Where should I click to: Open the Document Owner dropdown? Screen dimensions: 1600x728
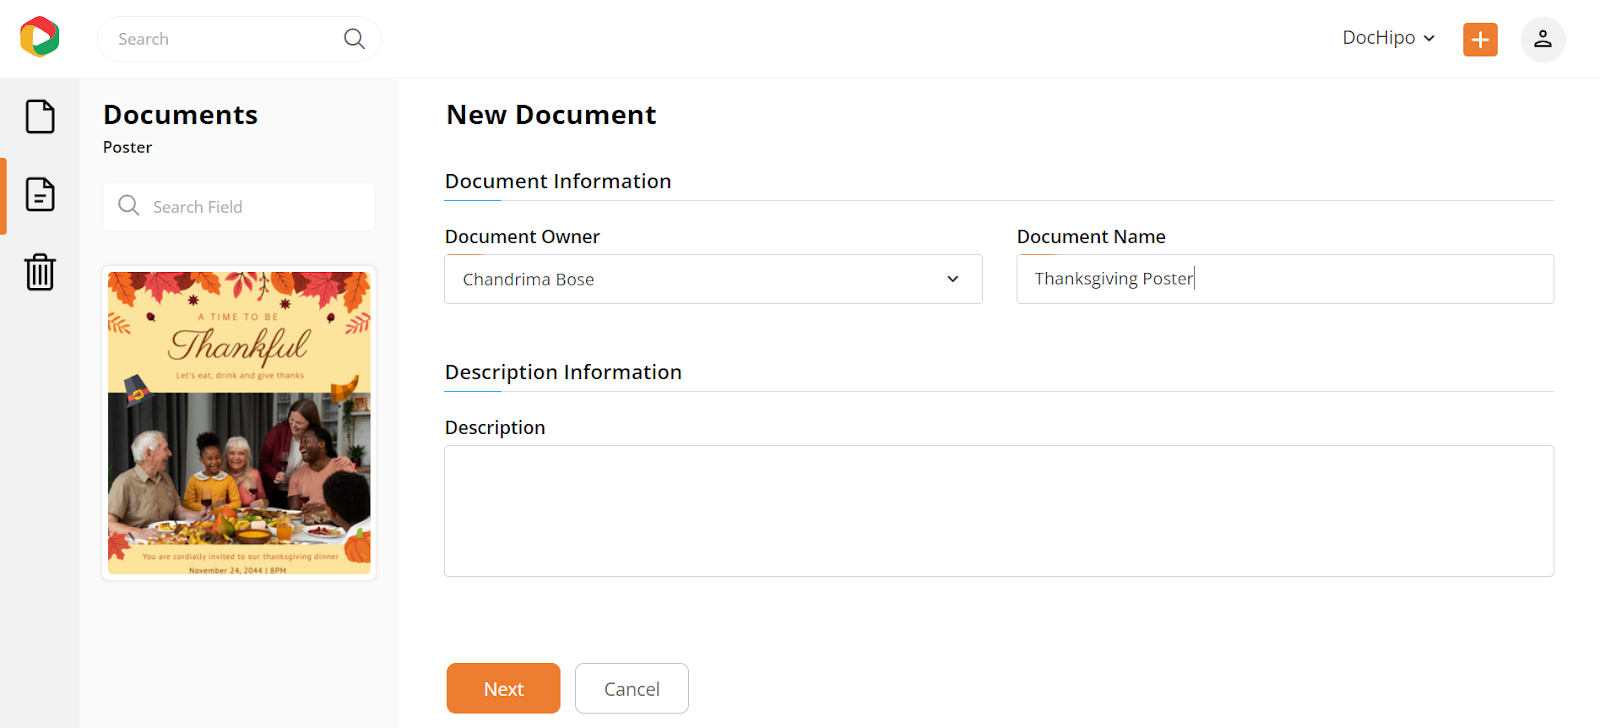[713, 279]
